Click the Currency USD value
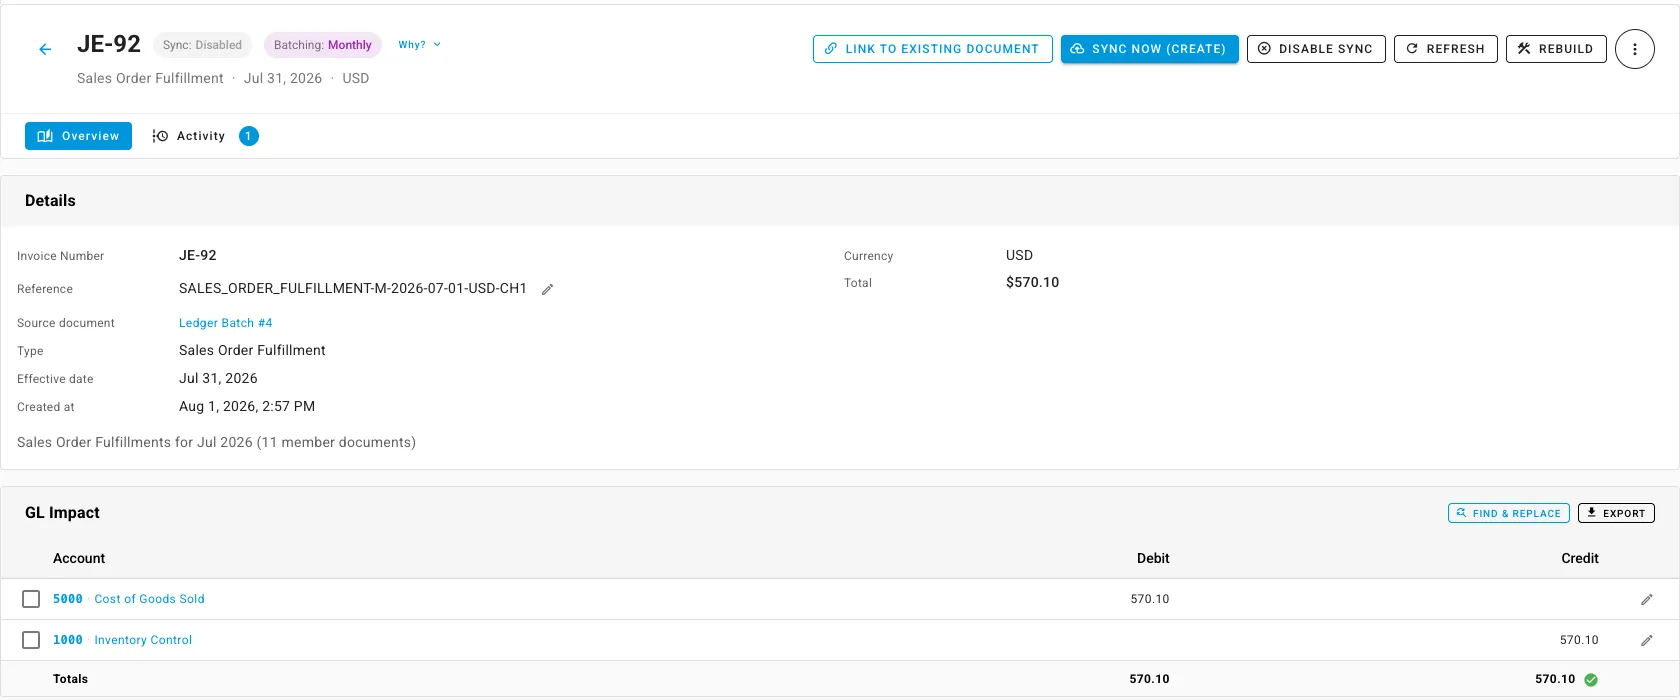The image size is (1680, 700). click(1019, 255)
